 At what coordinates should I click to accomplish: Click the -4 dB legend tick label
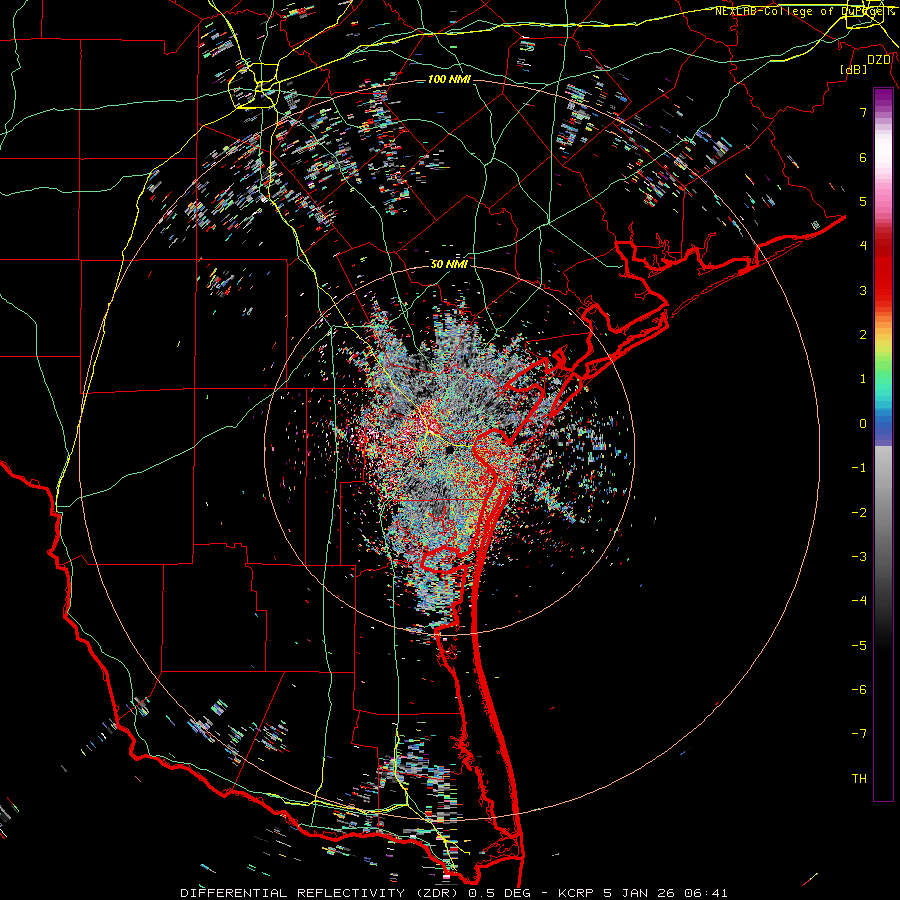point(859,600)
